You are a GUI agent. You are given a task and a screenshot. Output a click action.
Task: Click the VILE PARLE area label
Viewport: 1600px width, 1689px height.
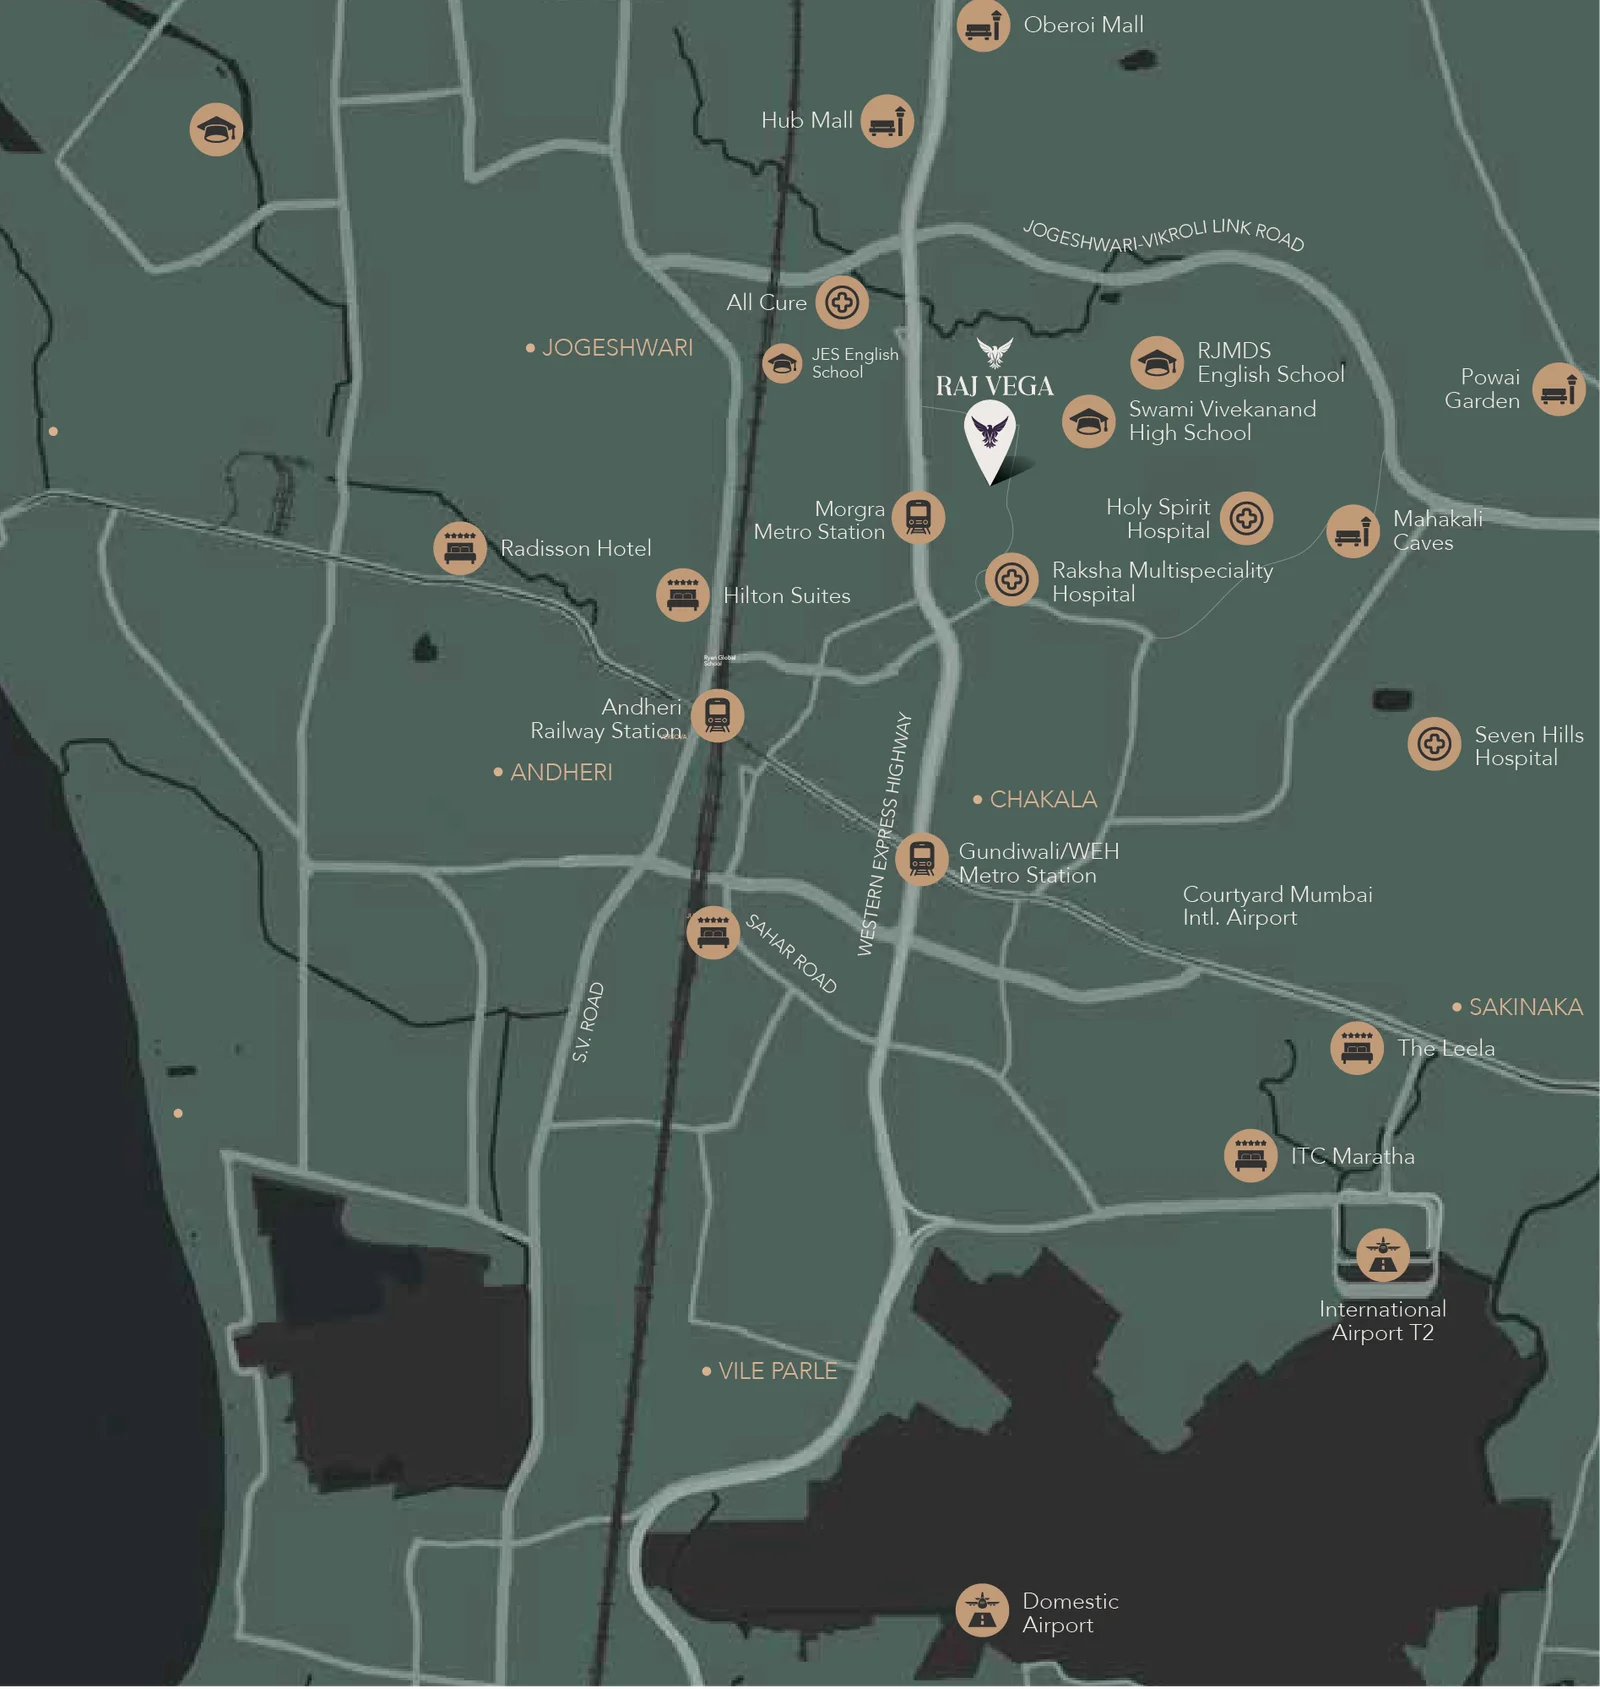[777, 1371]
